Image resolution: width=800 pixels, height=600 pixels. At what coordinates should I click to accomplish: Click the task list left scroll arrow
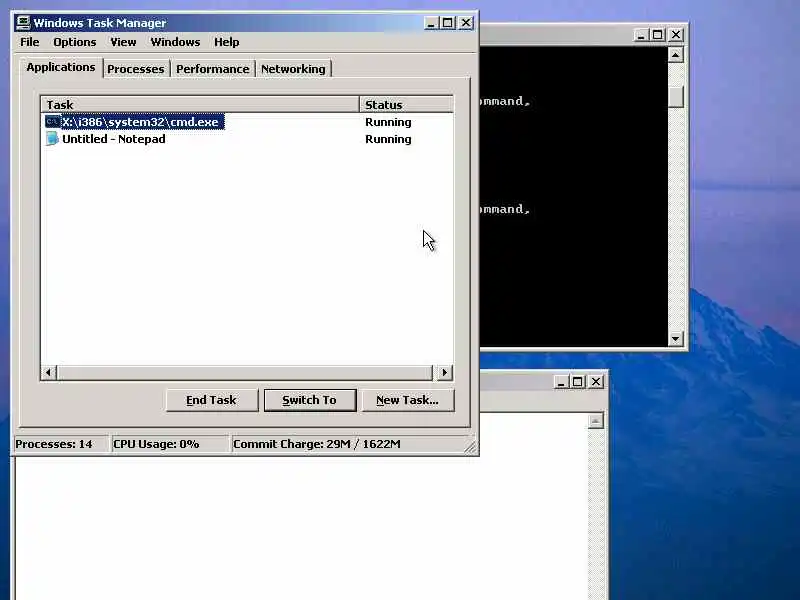[x=48, y=372]
